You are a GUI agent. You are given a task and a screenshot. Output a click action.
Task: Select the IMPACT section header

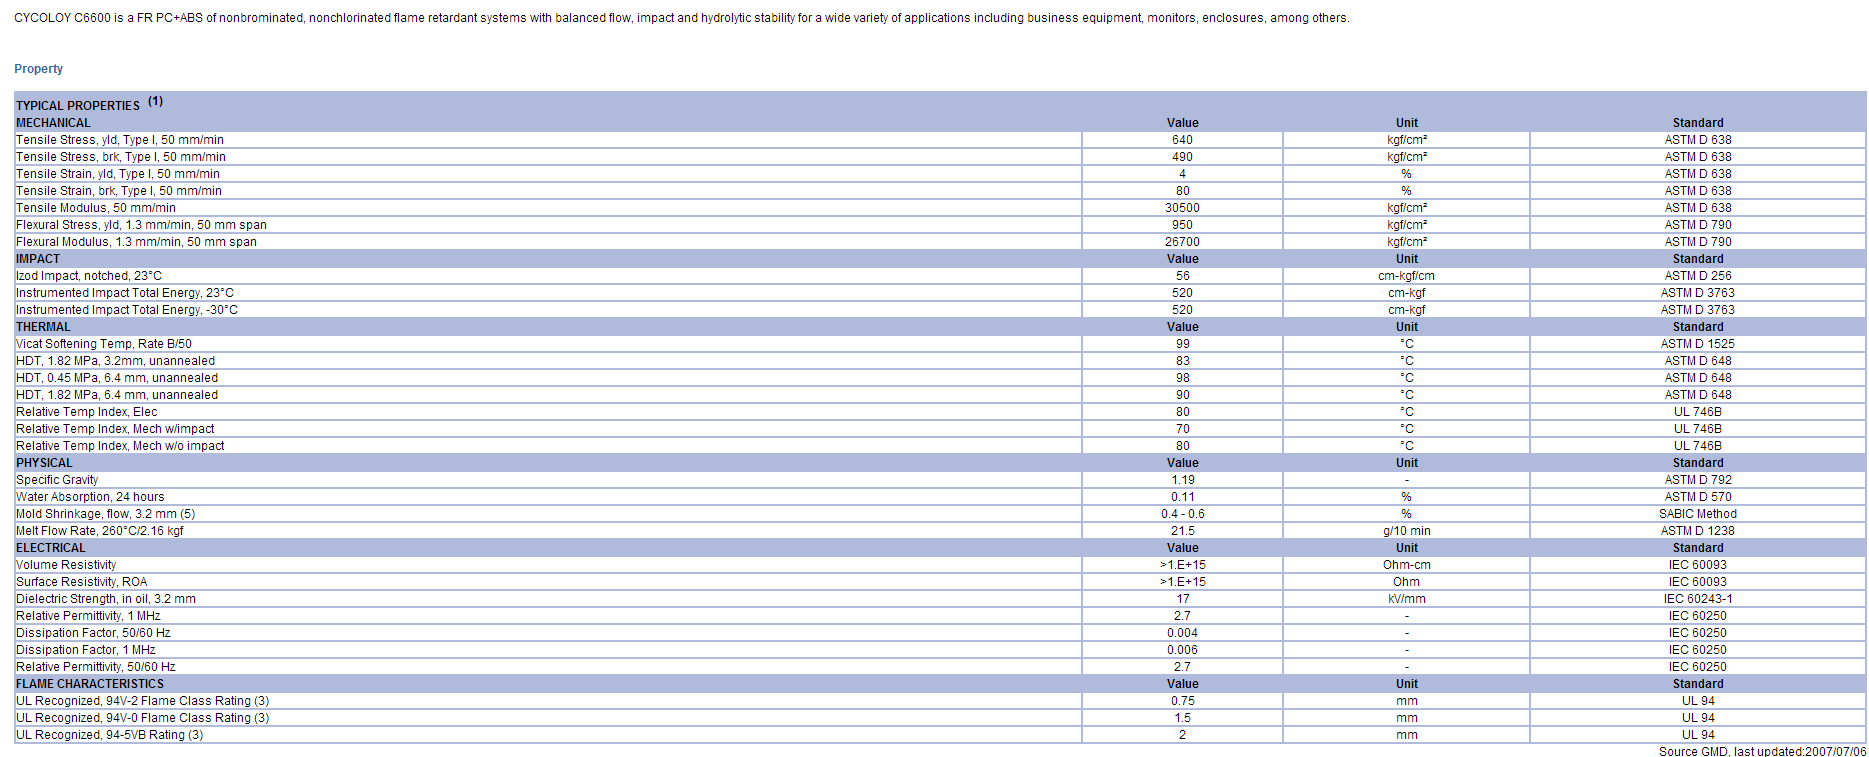[x=38, y=259]
